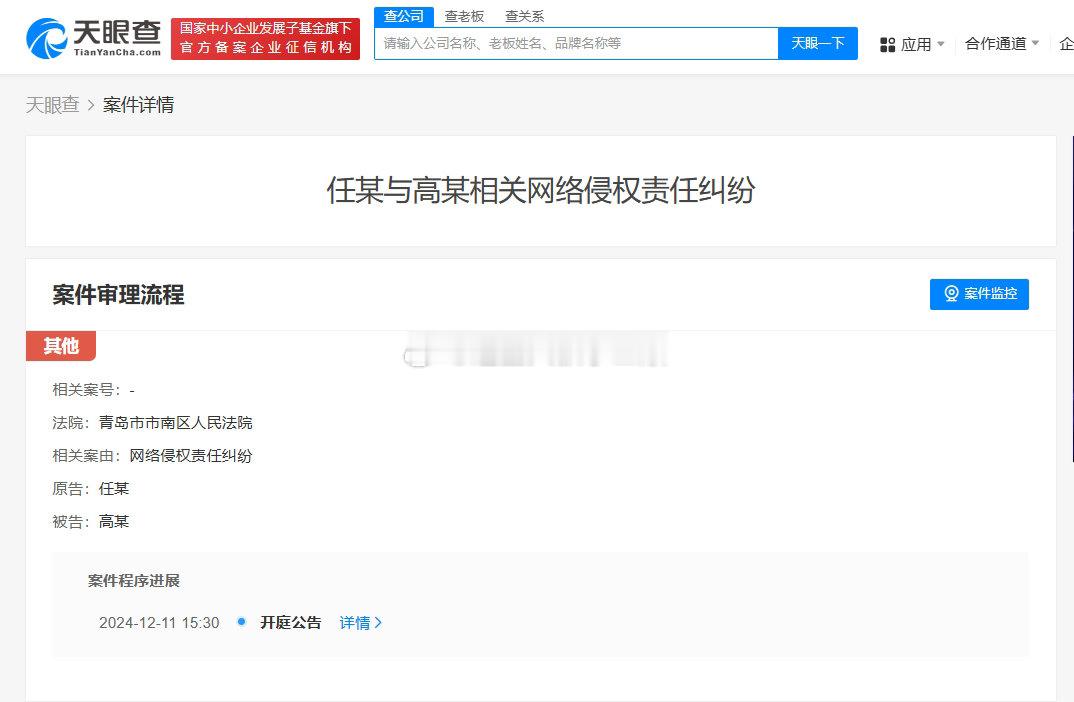This screenshot has width=1074, height=702.
Task: Click the blue timeline dot marker
Action: (241, 622)
